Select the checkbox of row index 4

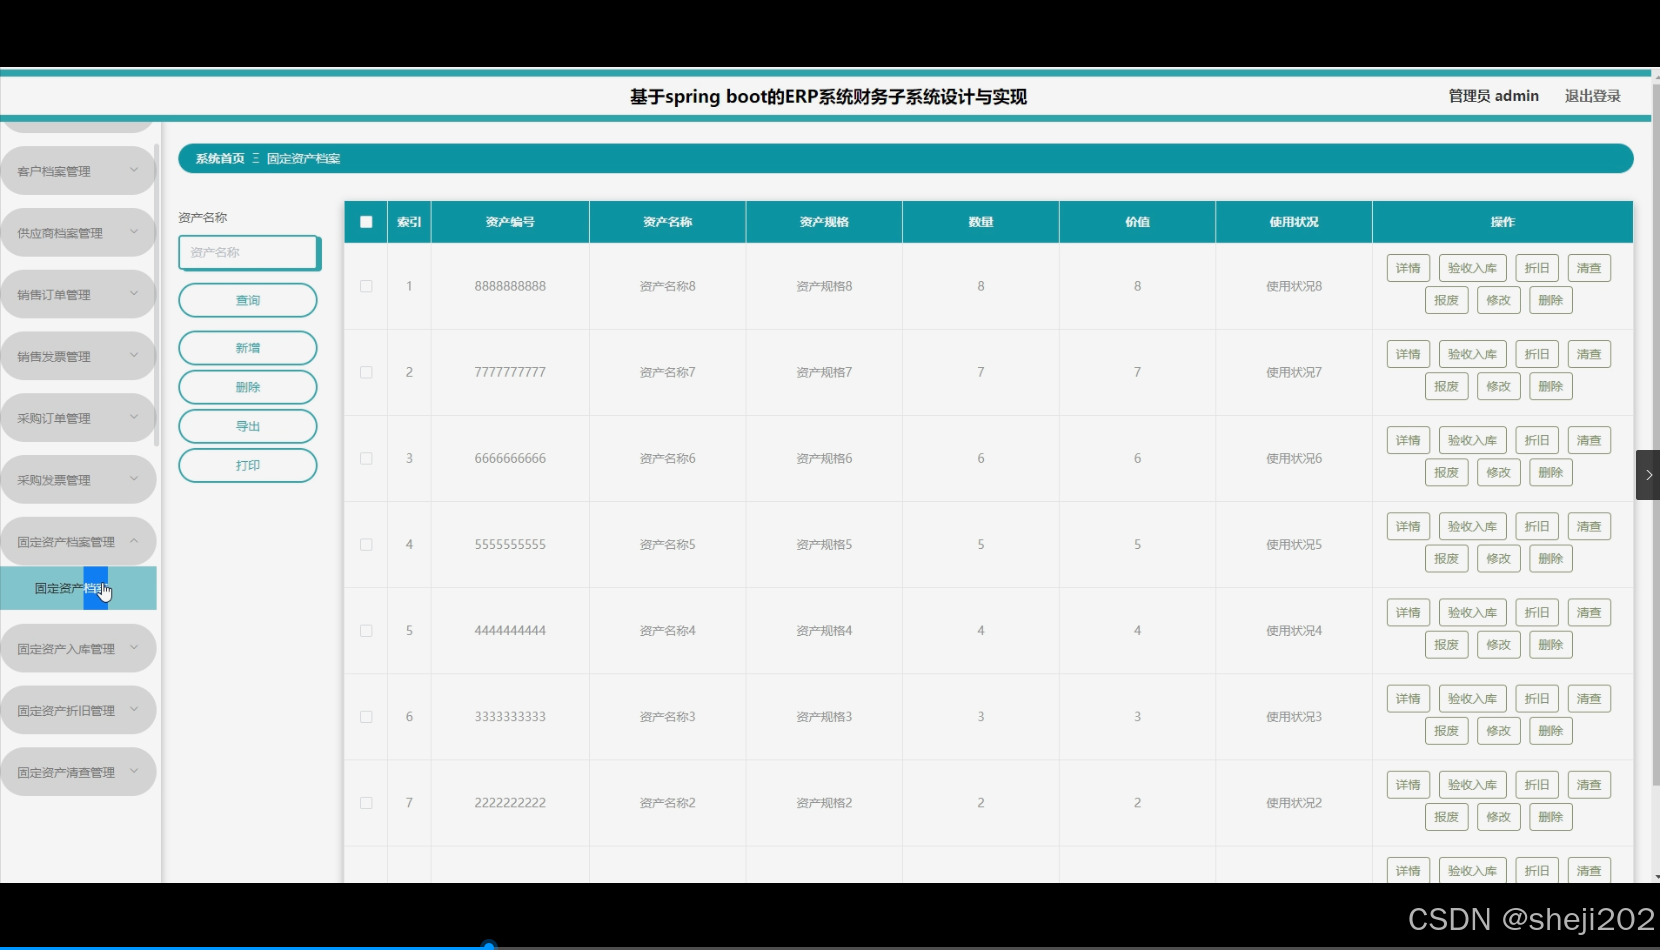point(366,545)
